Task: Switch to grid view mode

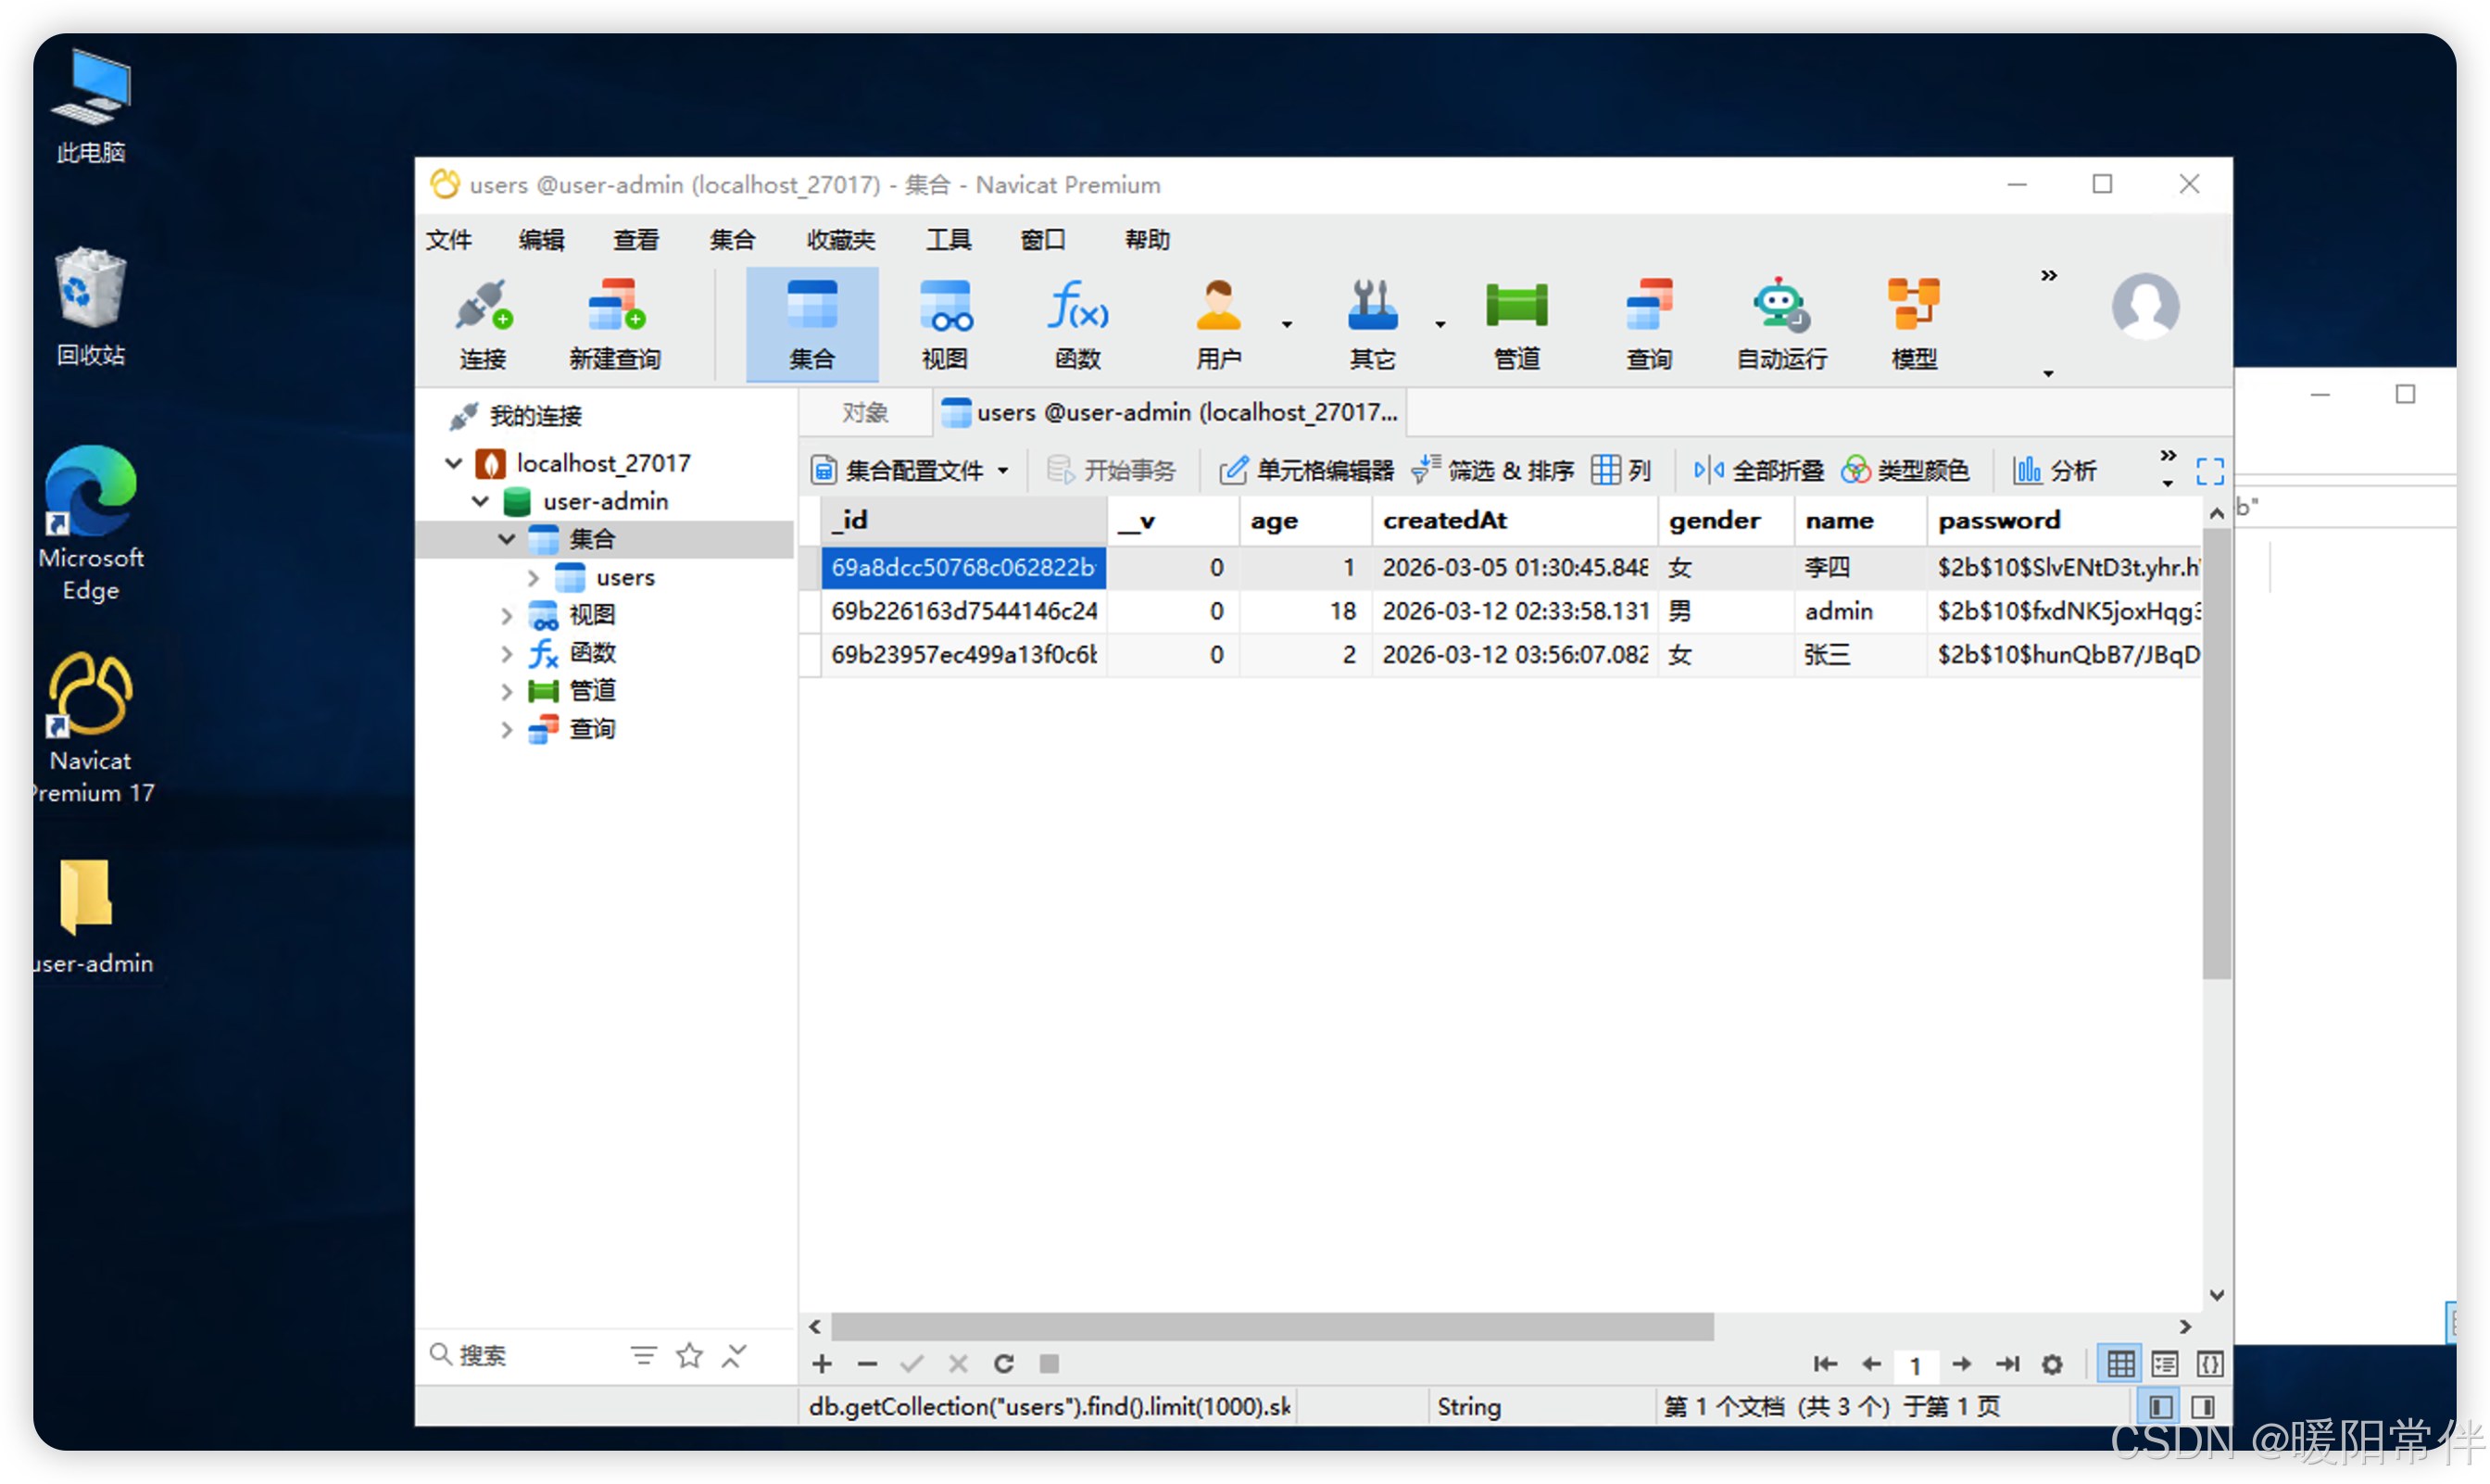Action: [x=2120, y=1363]
